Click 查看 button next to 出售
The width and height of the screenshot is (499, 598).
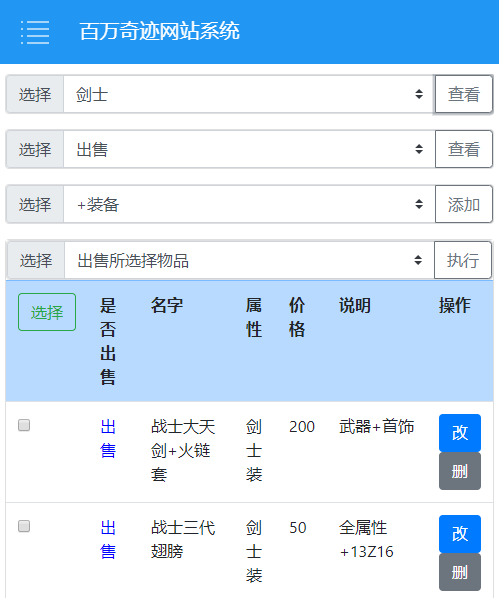point(464,149)
